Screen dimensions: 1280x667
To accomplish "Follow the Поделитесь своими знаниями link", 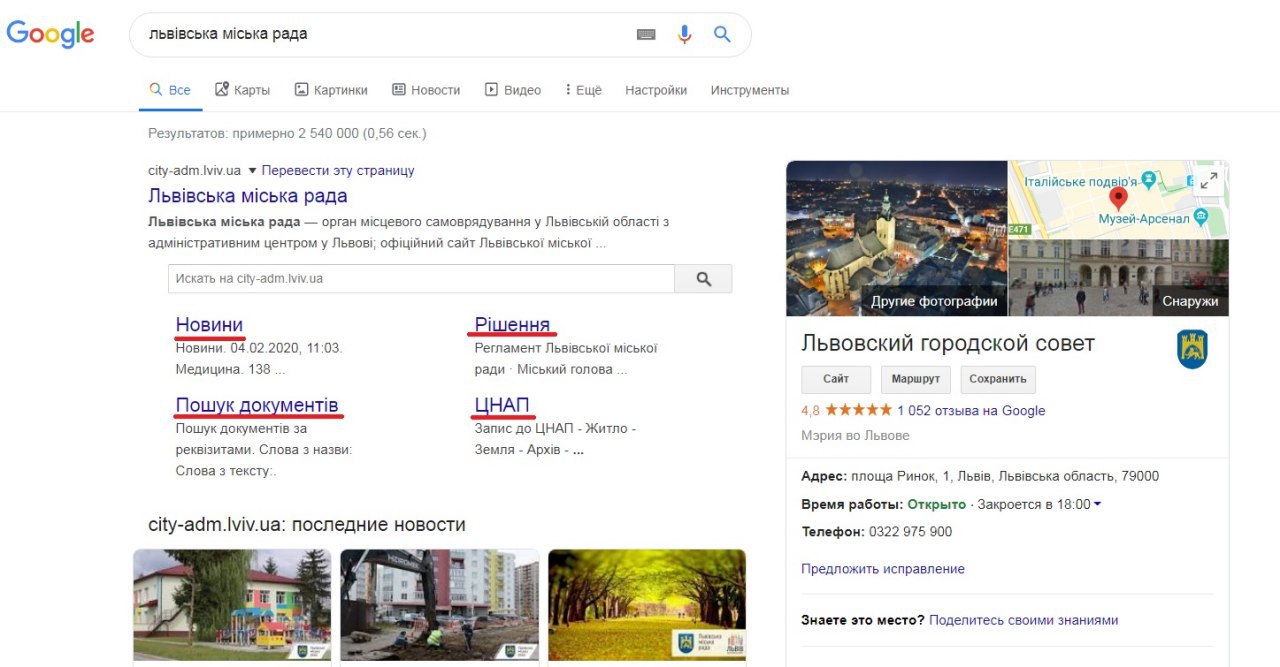I will click(x=1023, y=620).
